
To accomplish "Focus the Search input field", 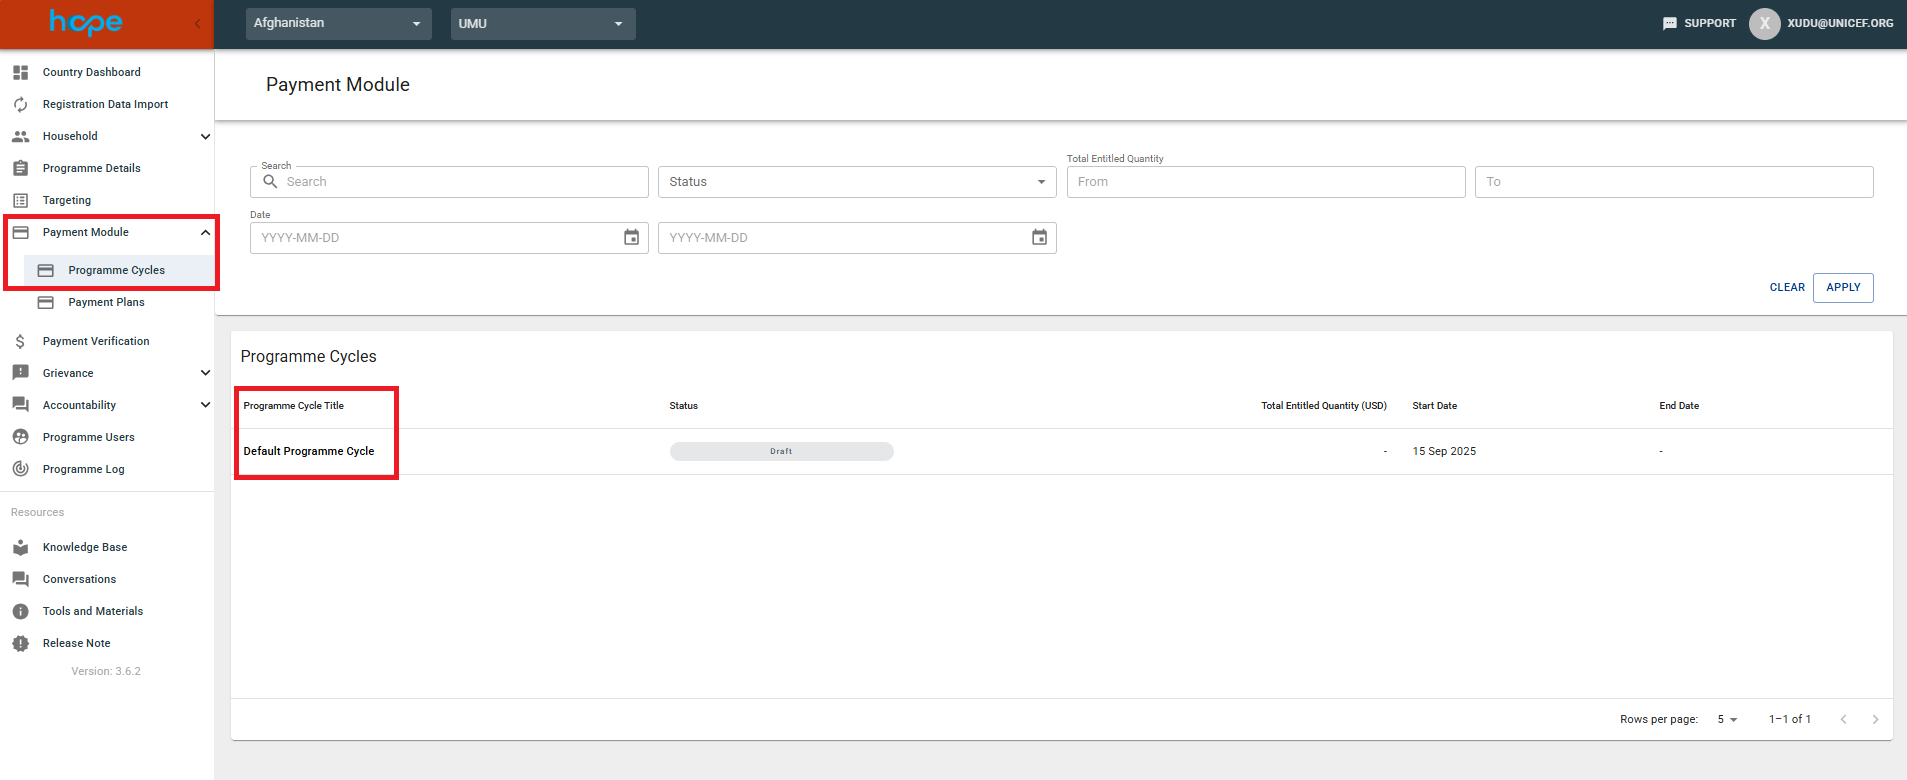I will [460, 182].
